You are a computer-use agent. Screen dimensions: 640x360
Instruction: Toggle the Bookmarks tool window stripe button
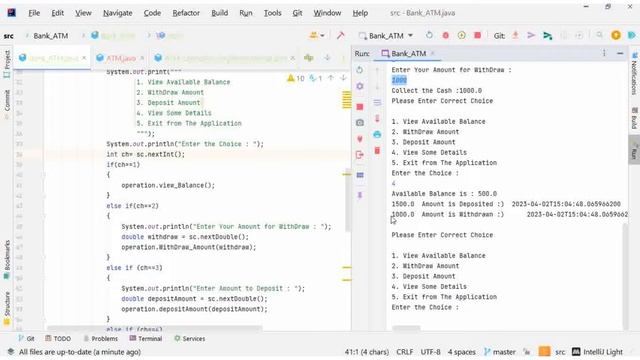pyautogui.click(x=7, y=259)
